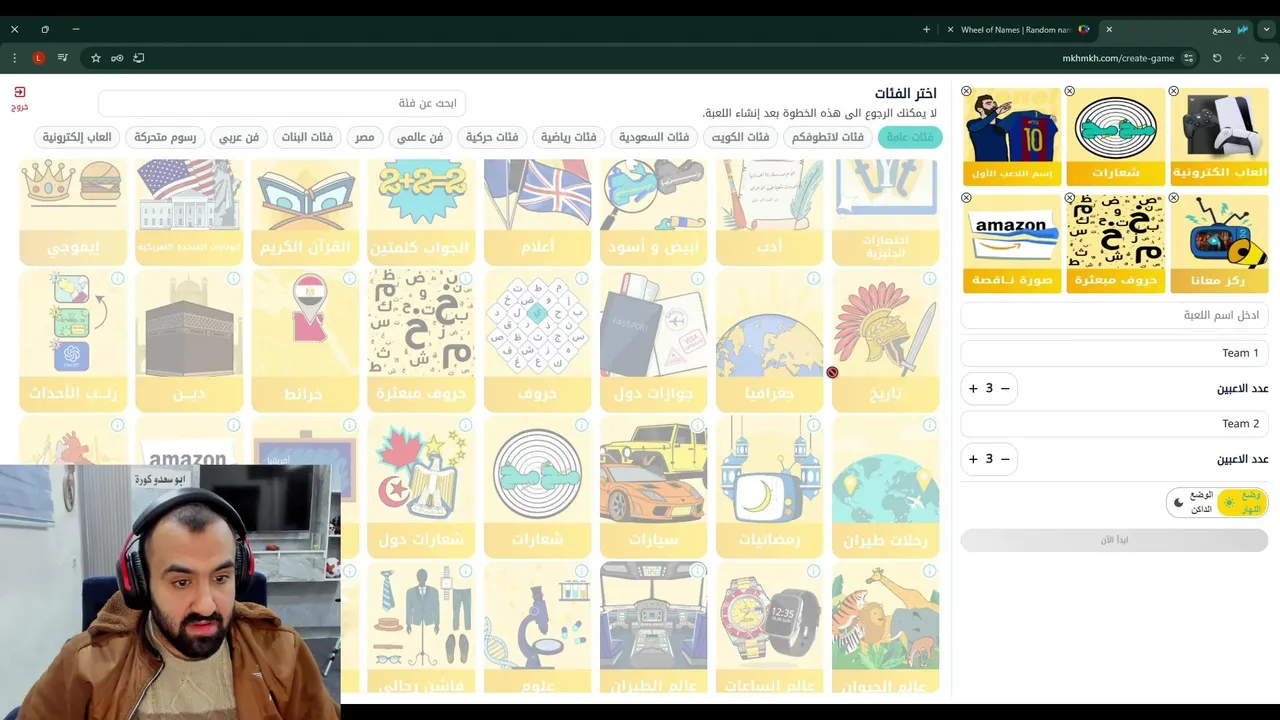
Task: Click the mkhmkh.com address bar
Action: click(x=1117, y=58)
